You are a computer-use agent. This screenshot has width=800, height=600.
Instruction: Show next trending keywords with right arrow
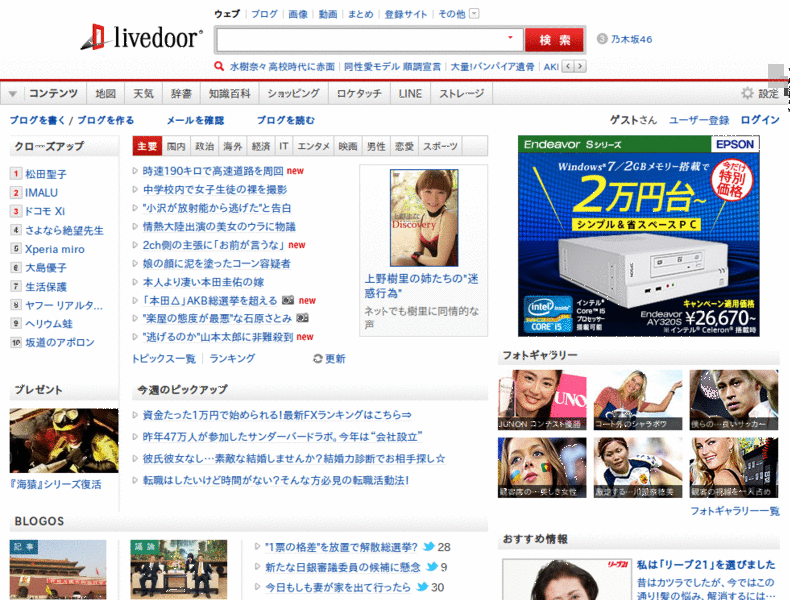point(580,66)
